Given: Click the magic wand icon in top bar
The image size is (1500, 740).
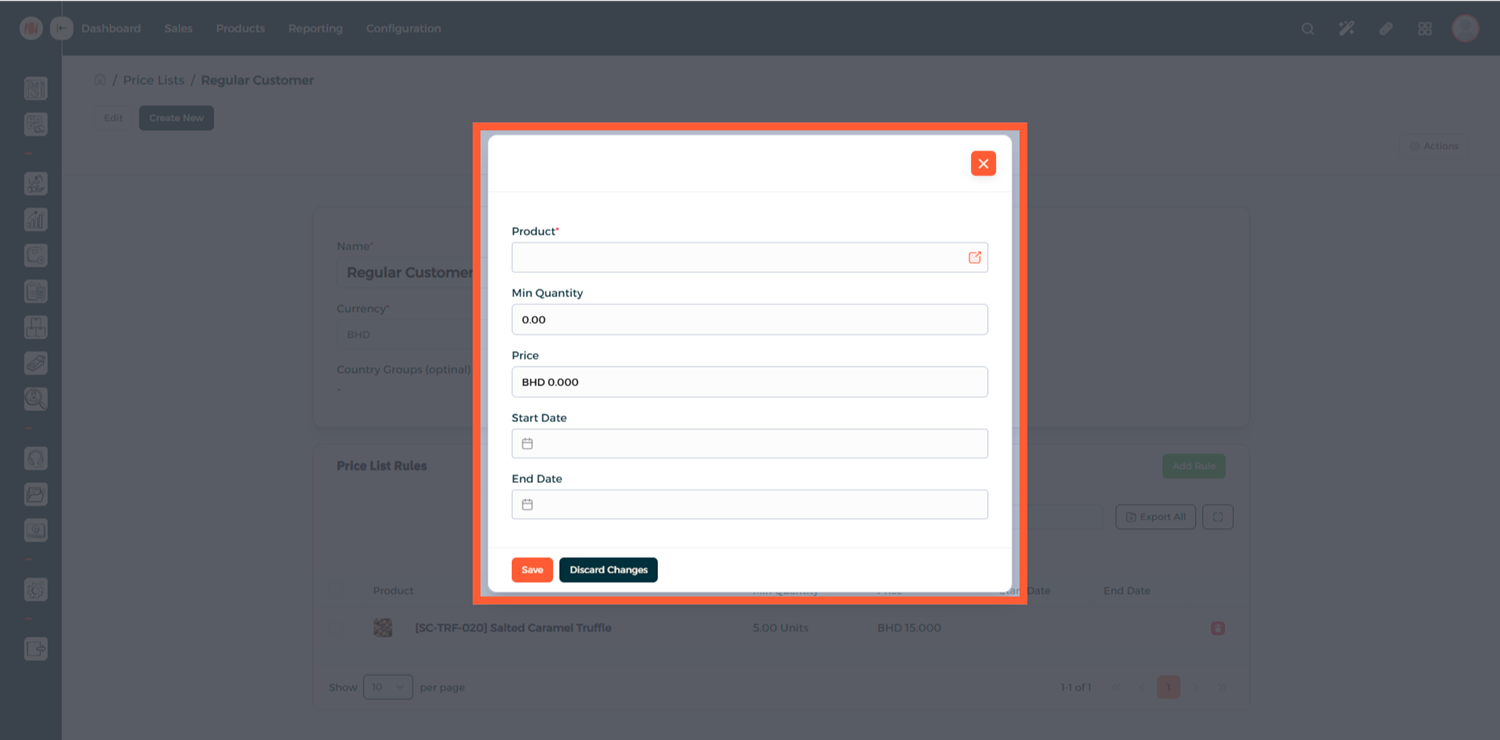Looking at the screenshot, I should point(1346,29).
